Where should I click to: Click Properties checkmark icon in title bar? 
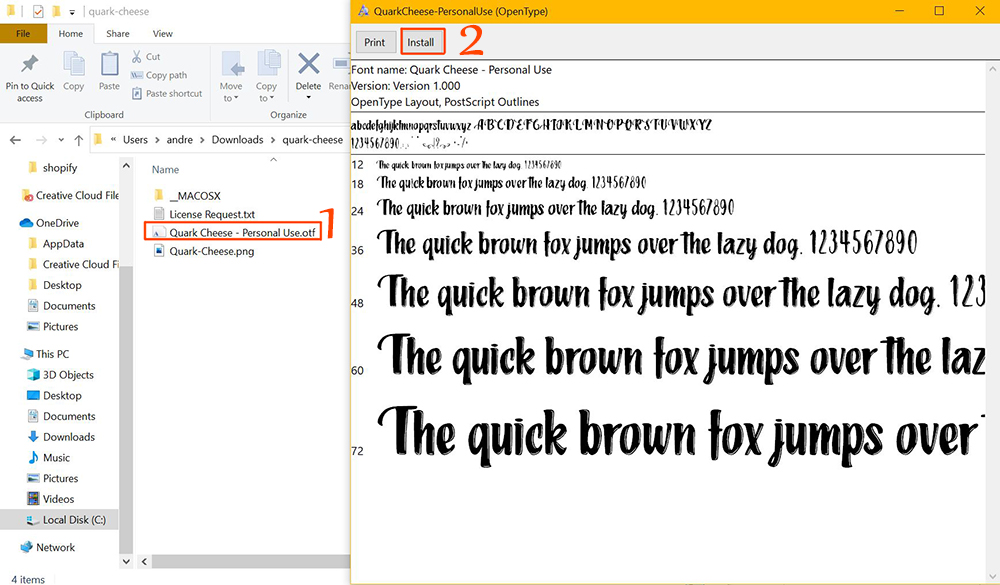(39, 12)
